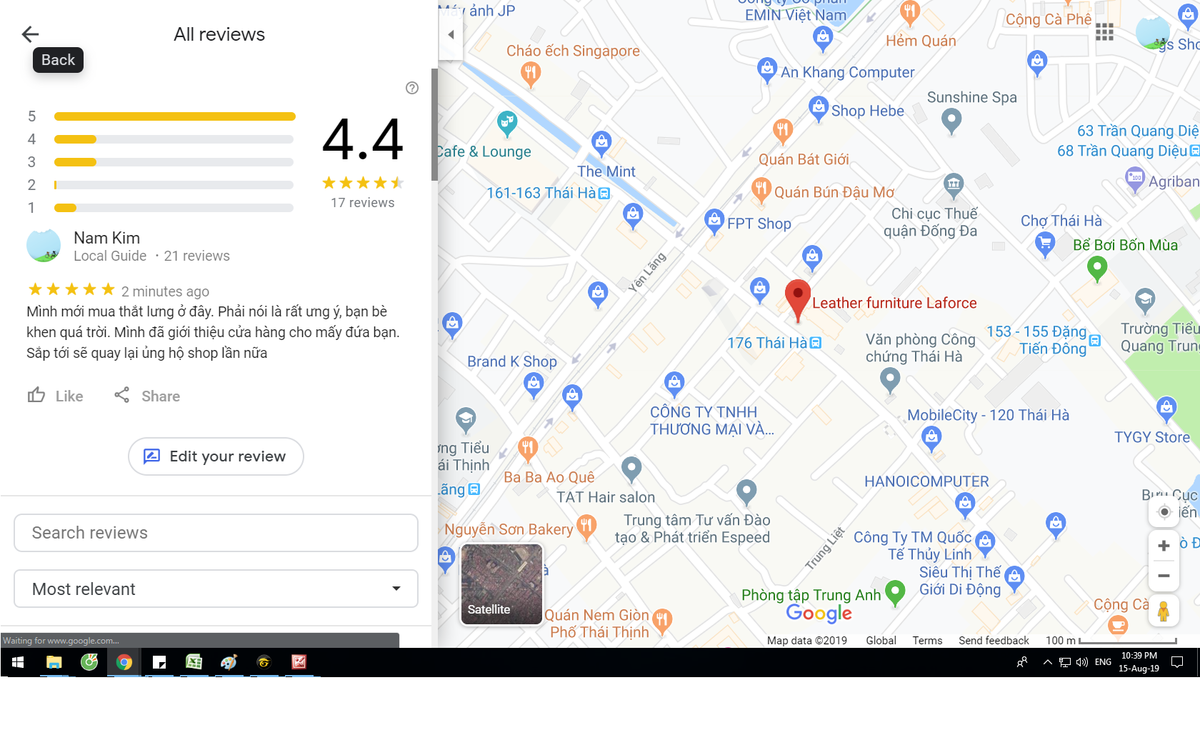Select the Công Ty TM Quốc Tế Thủy Linh pin

click(x=986, y=543)
